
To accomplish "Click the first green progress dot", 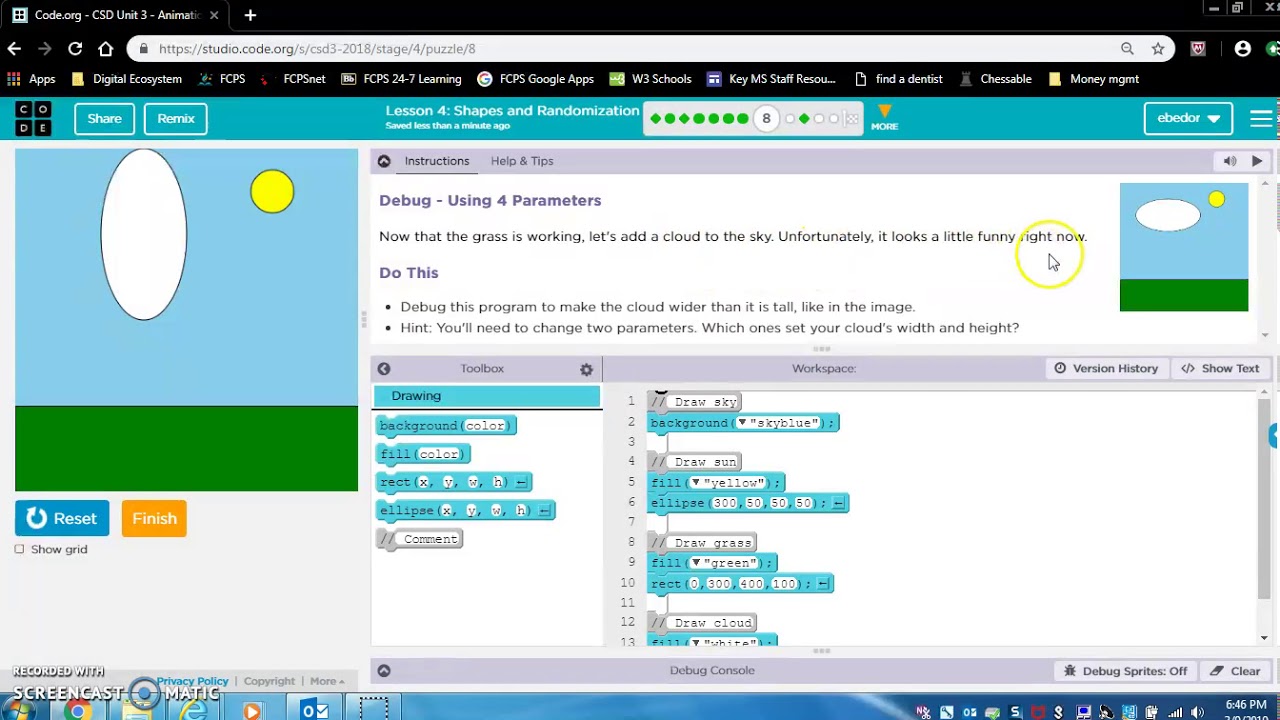I will (x=656, y=119).
